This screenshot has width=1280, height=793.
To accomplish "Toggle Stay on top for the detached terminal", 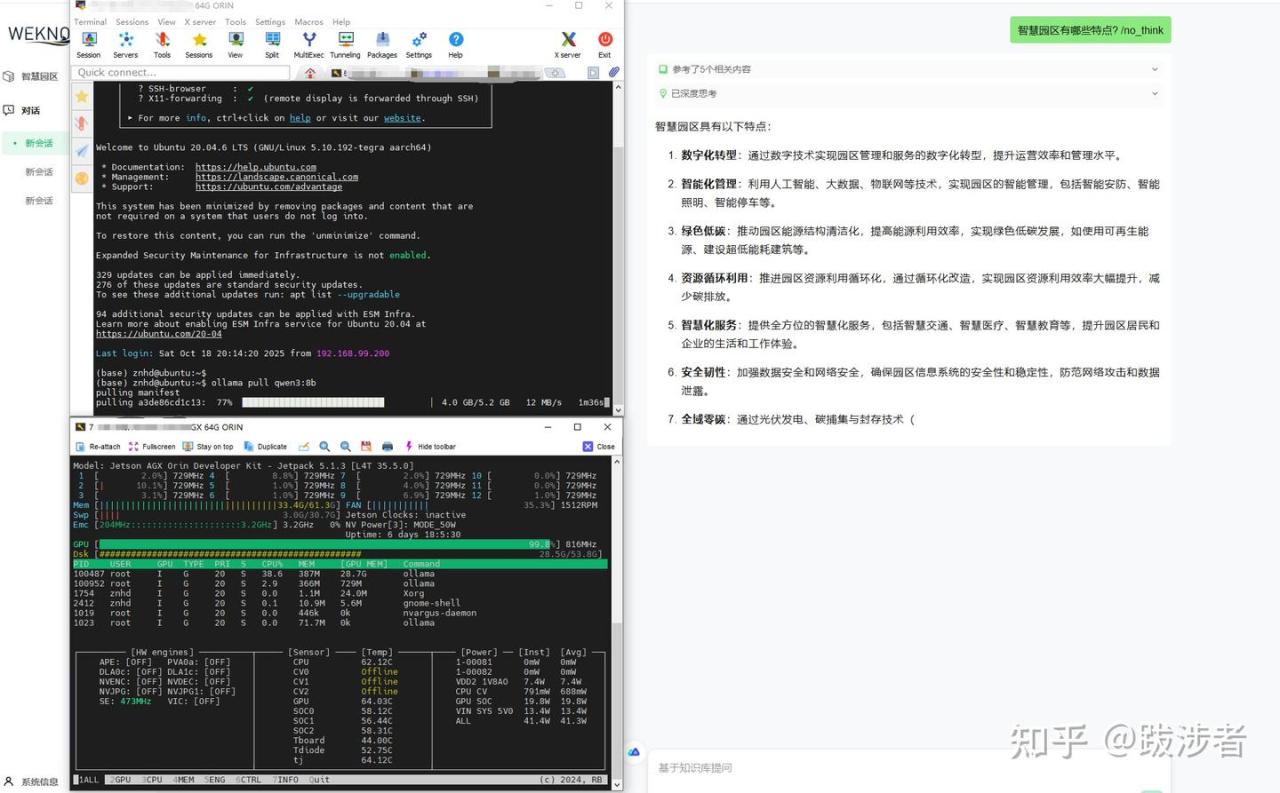I will [208, 447].
